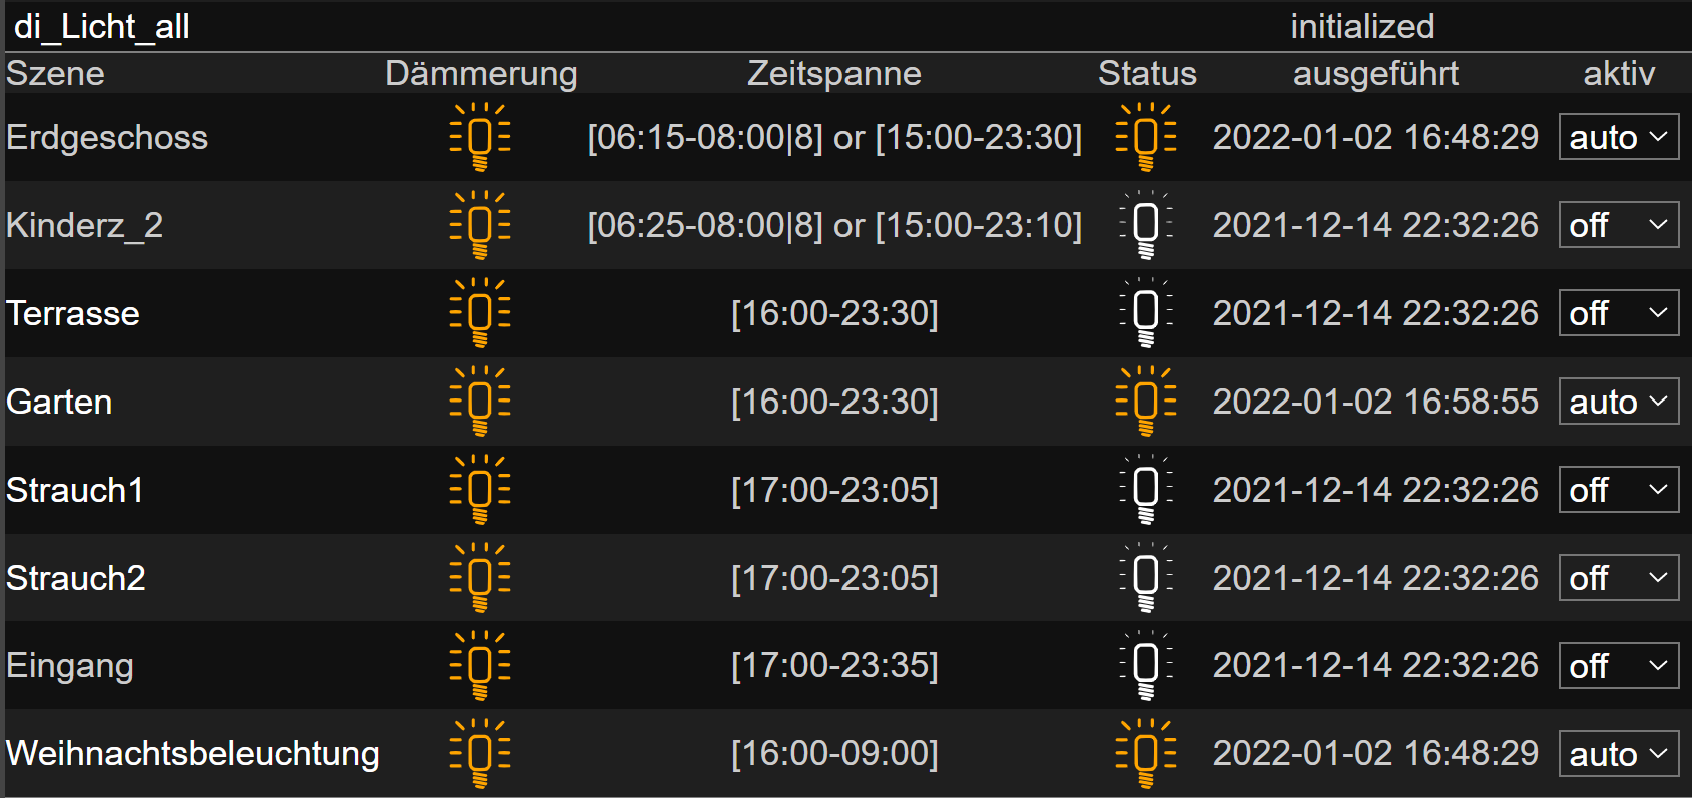
Task: Open Erdgeschoss aktiv dropdown showing auto
Action: [x=1619, y=137]
